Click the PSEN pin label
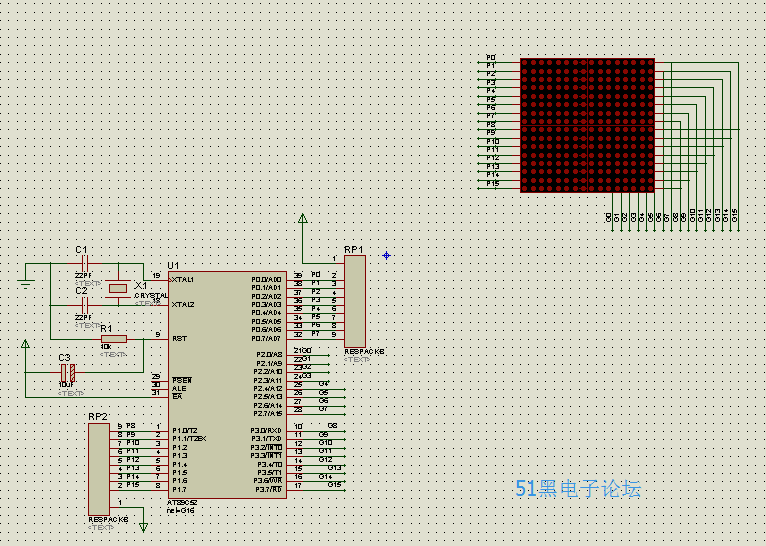Screen dimensions: 766x546 coord(182,380)
